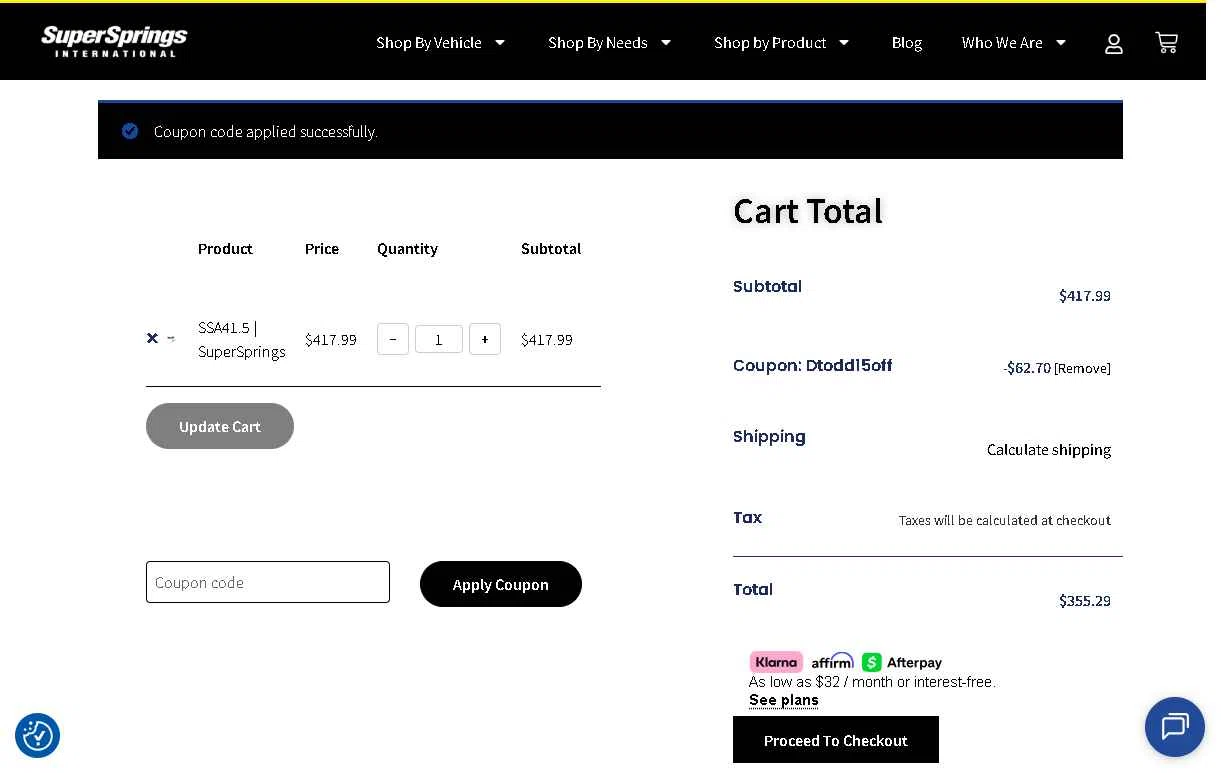
Task: Click the Affirm payment logo
Action: (x=832, y=661)
